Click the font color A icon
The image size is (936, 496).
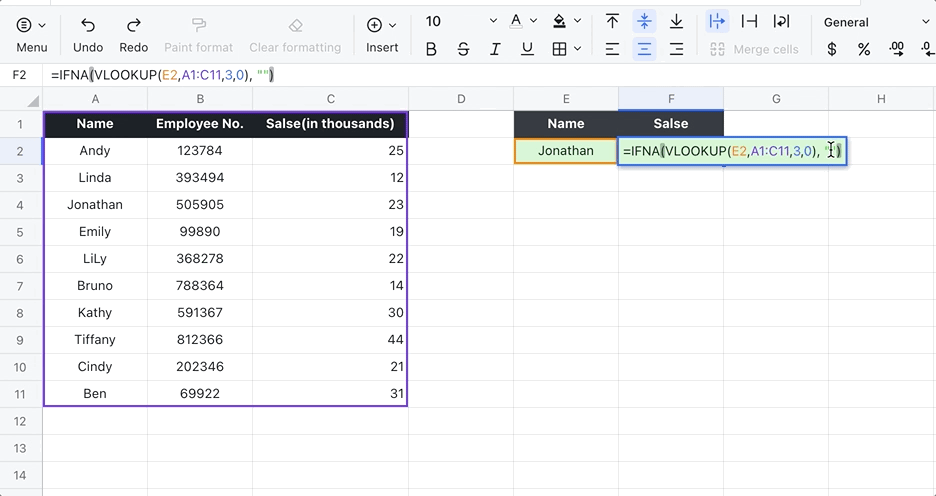[x=516, y=21]
